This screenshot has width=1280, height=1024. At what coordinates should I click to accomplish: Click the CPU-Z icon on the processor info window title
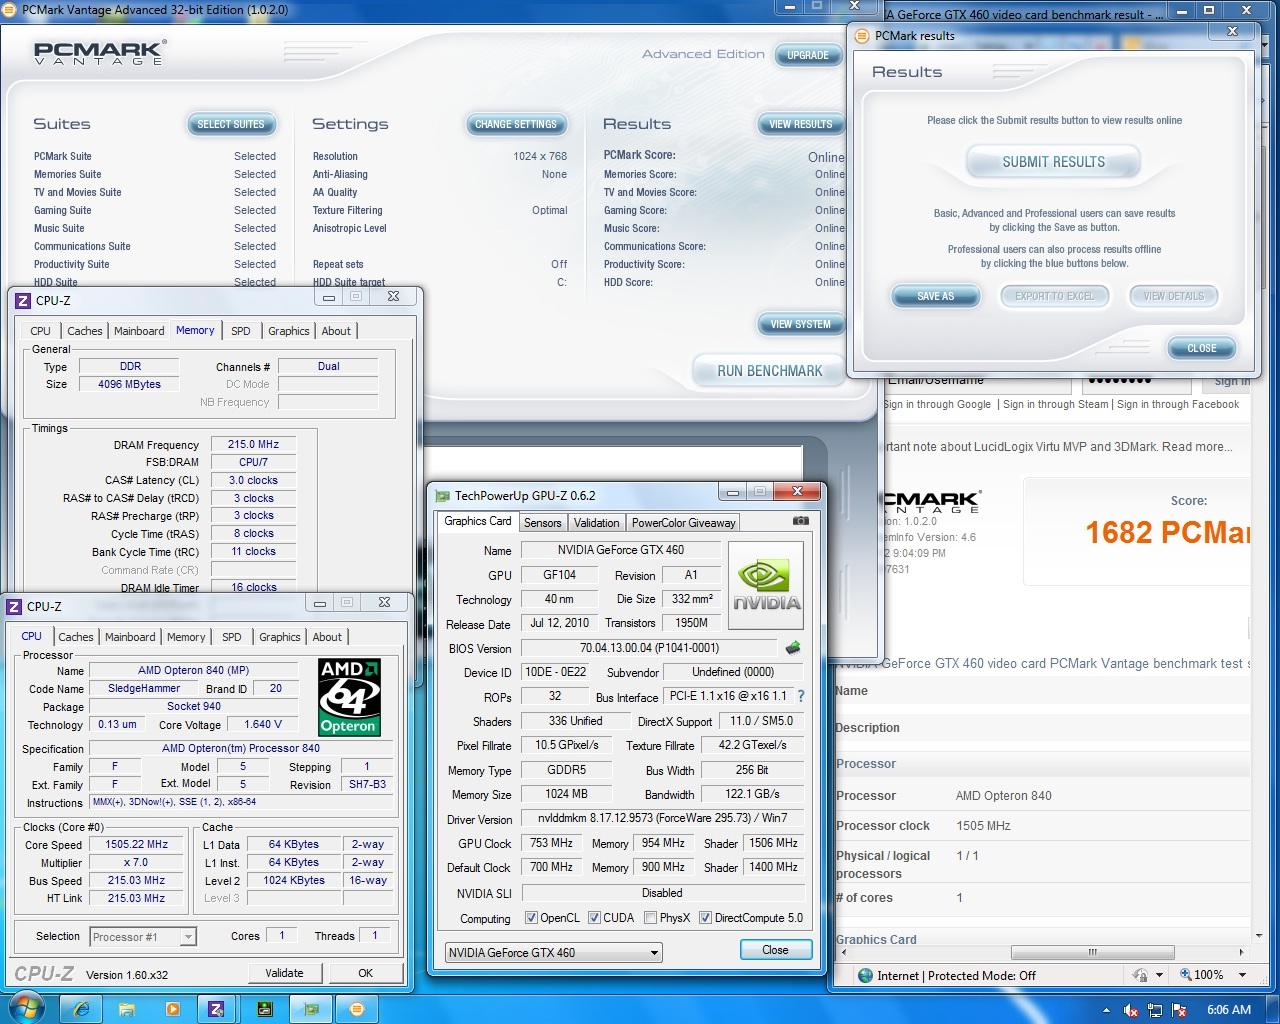coord(15,606)
